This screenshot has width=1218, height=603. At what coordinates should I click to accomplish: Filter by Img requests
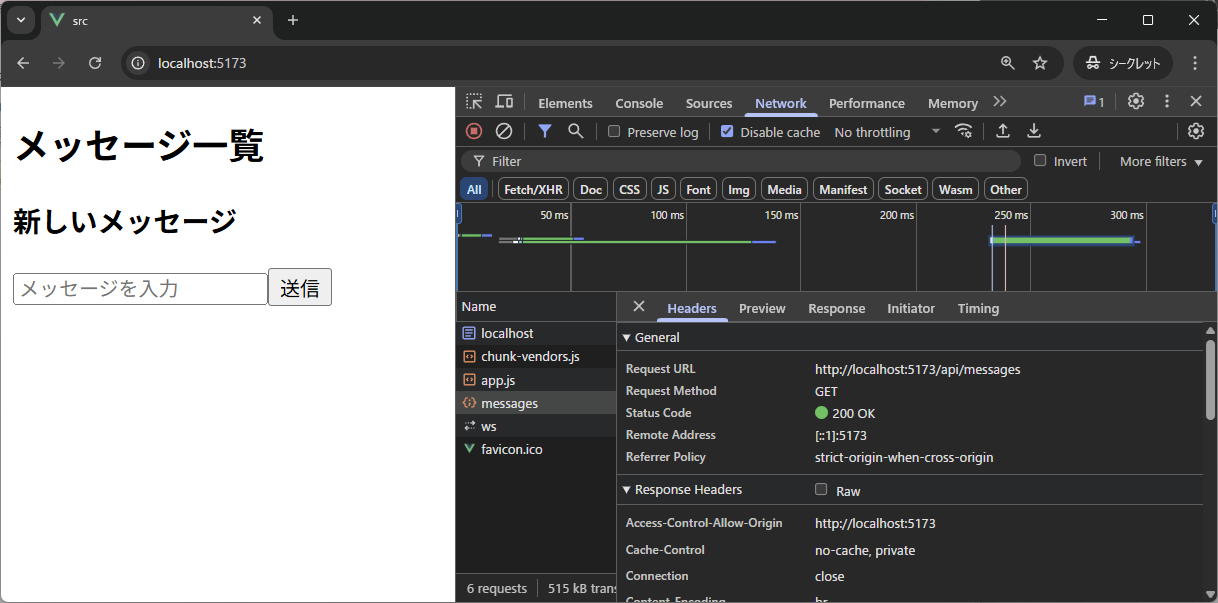(x=739, y=189)
